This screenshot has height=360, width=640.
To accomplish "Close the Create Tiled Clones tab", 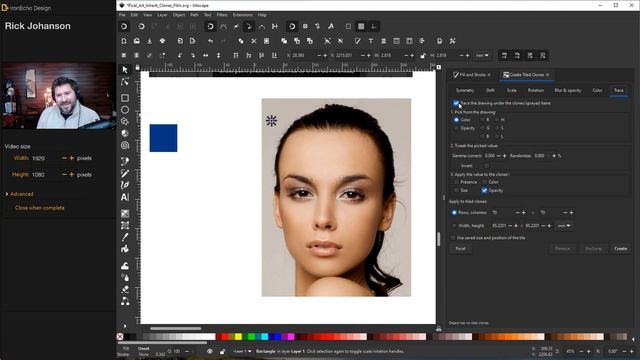I will tap(547, 75).
